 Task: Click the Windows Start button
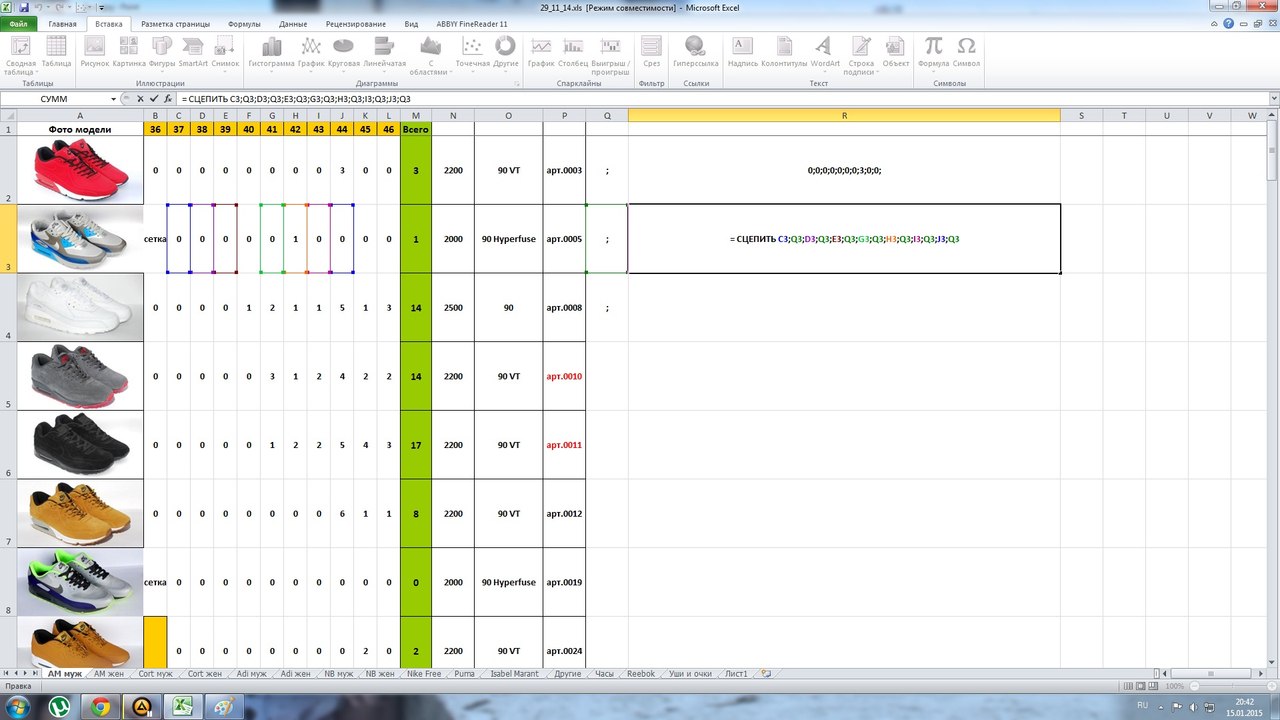pyautogui.click(x=20, y=707)
